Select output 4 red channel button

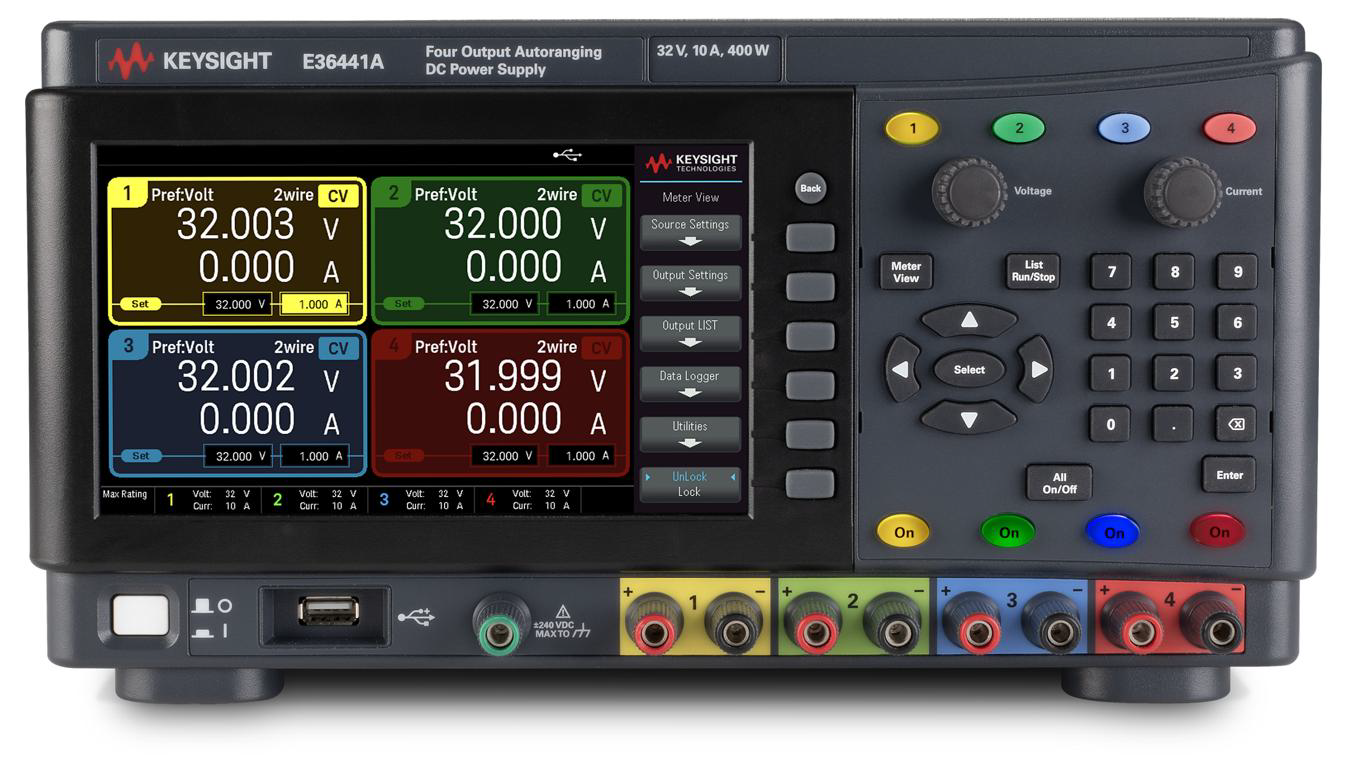(x=1230, y=128)
